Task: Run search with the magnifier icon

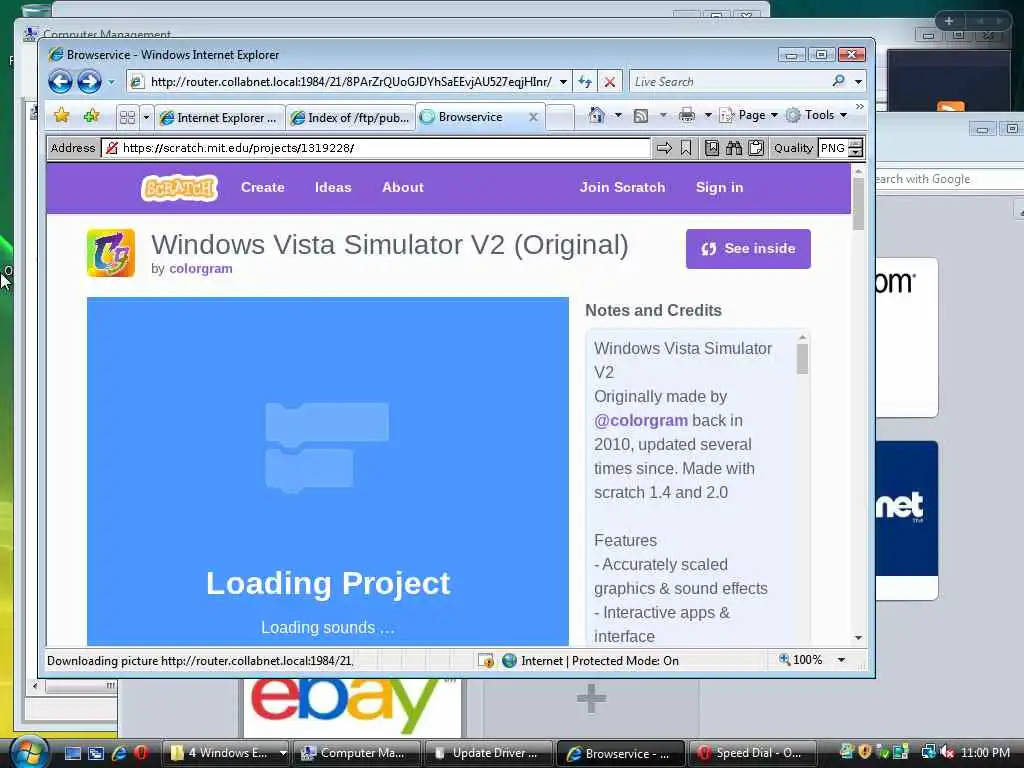Action: [x=839, y=81]
